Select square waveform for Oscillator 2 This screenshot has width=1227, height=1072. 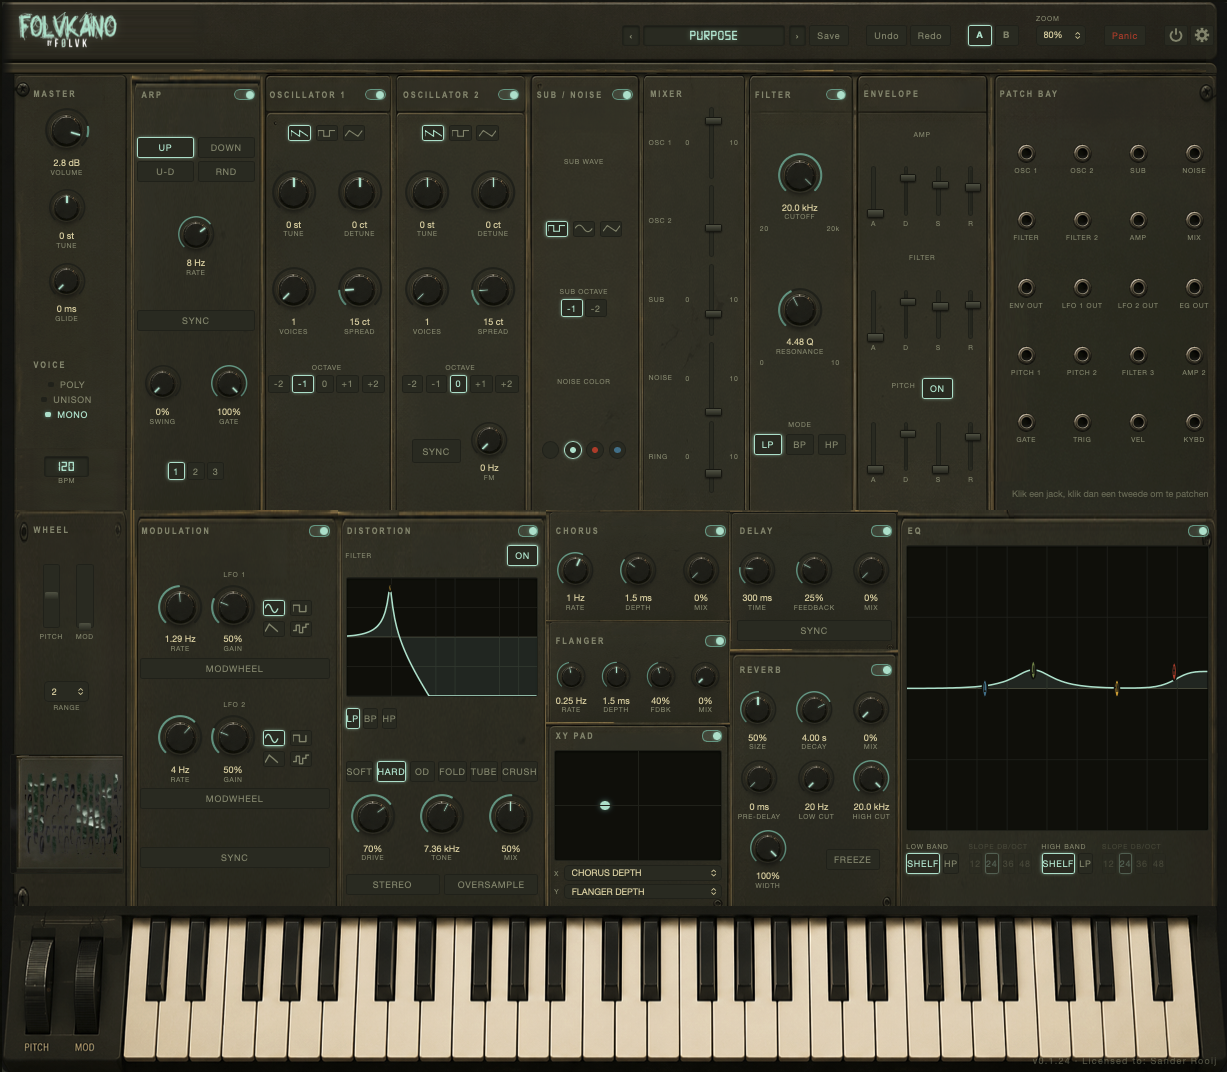pos(460,133)
